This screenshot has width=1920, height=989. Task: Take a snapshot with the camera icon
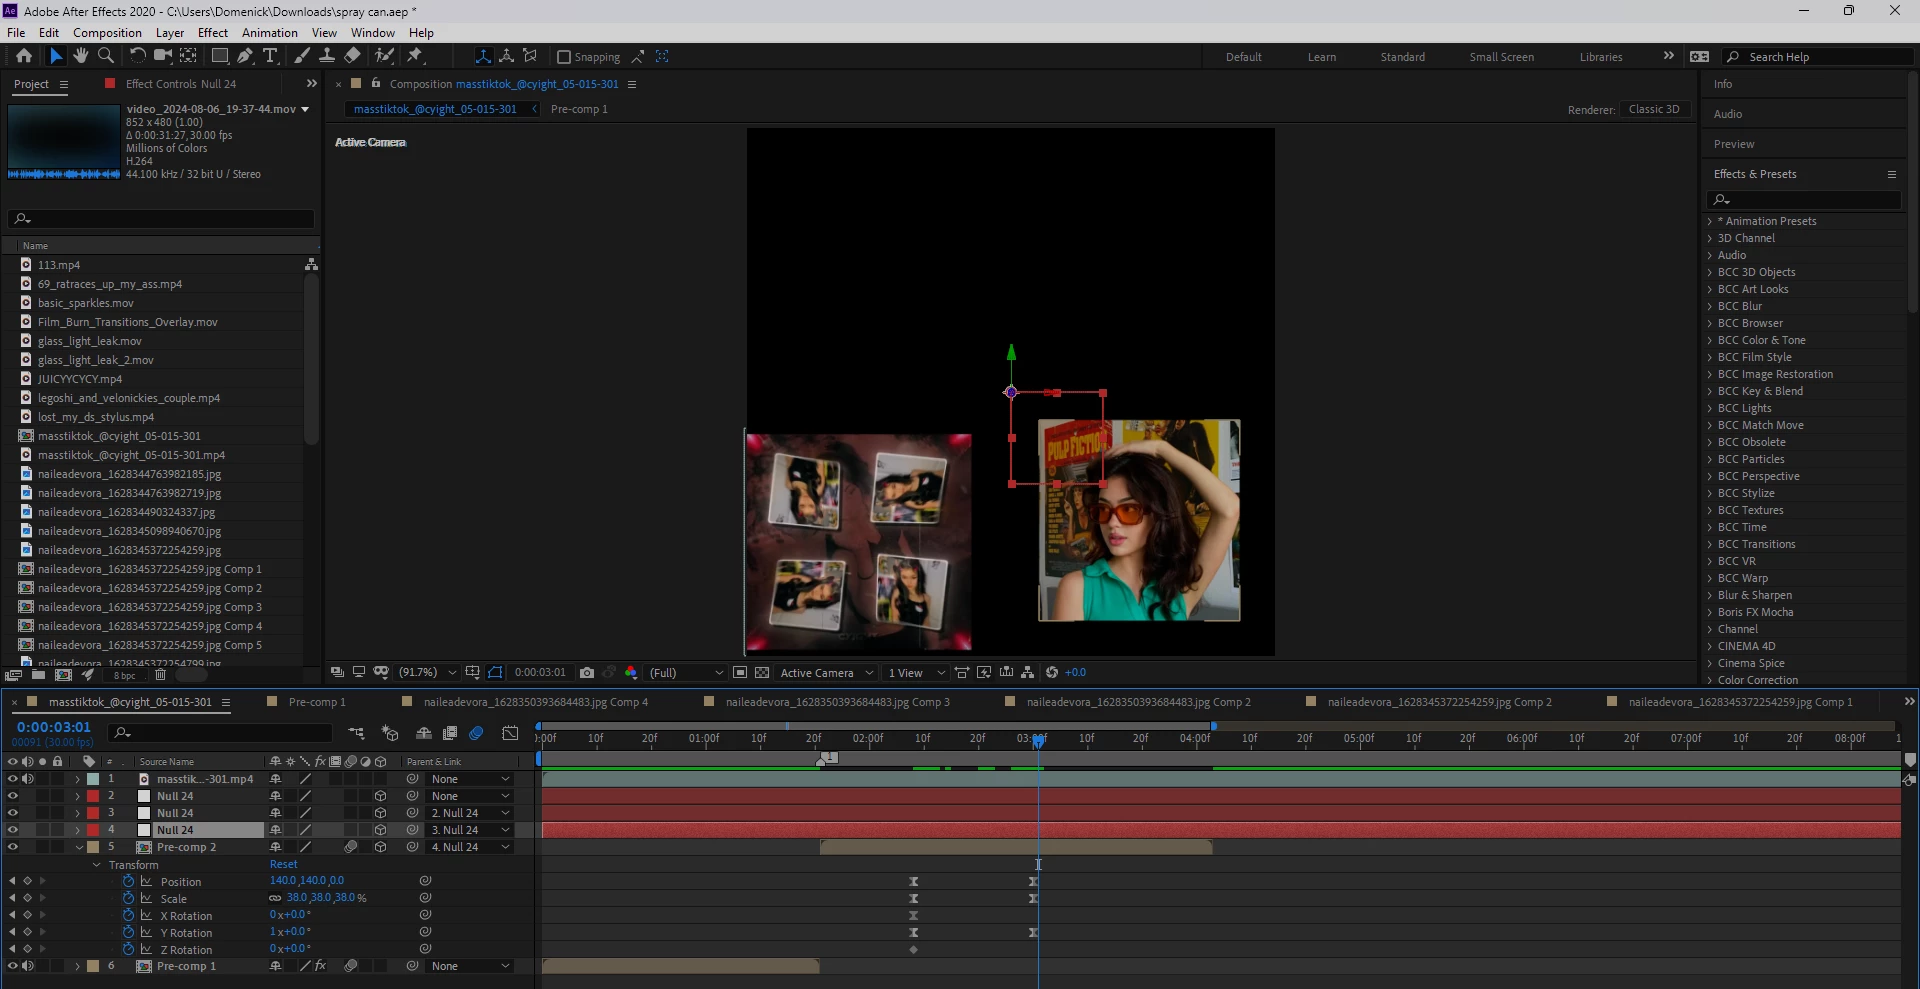pos(587,673)
